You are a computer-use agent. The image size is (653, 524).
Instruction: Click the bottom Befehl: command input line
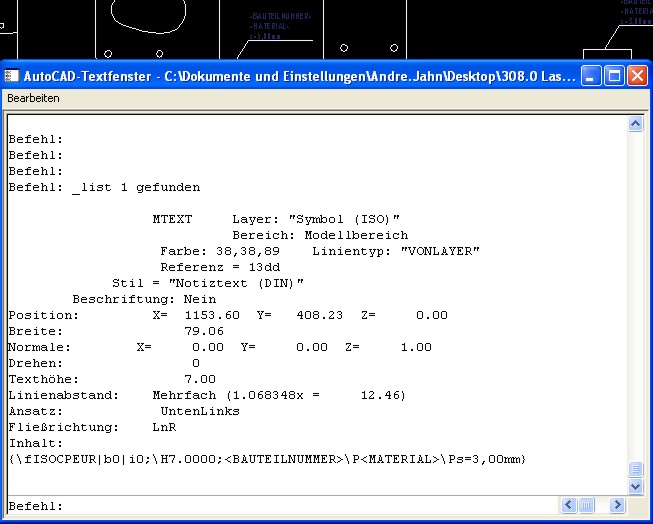283,506
